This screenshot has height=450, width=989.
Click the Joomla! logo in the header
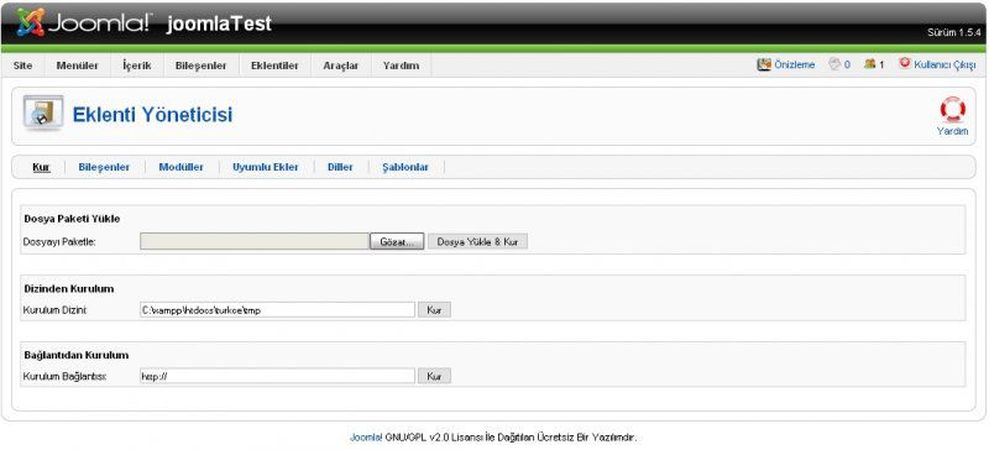[x=85, y=23]
